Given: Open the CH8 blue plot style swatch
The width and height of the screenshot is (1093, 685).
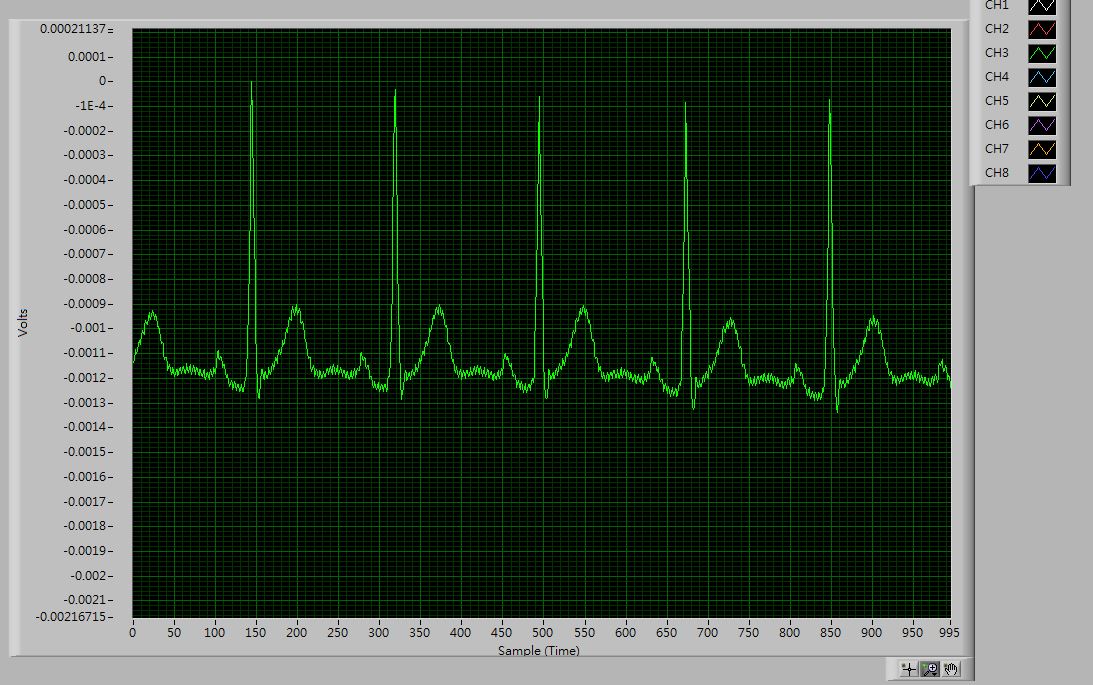Looking at the screenshot, I should [1042, 173].
